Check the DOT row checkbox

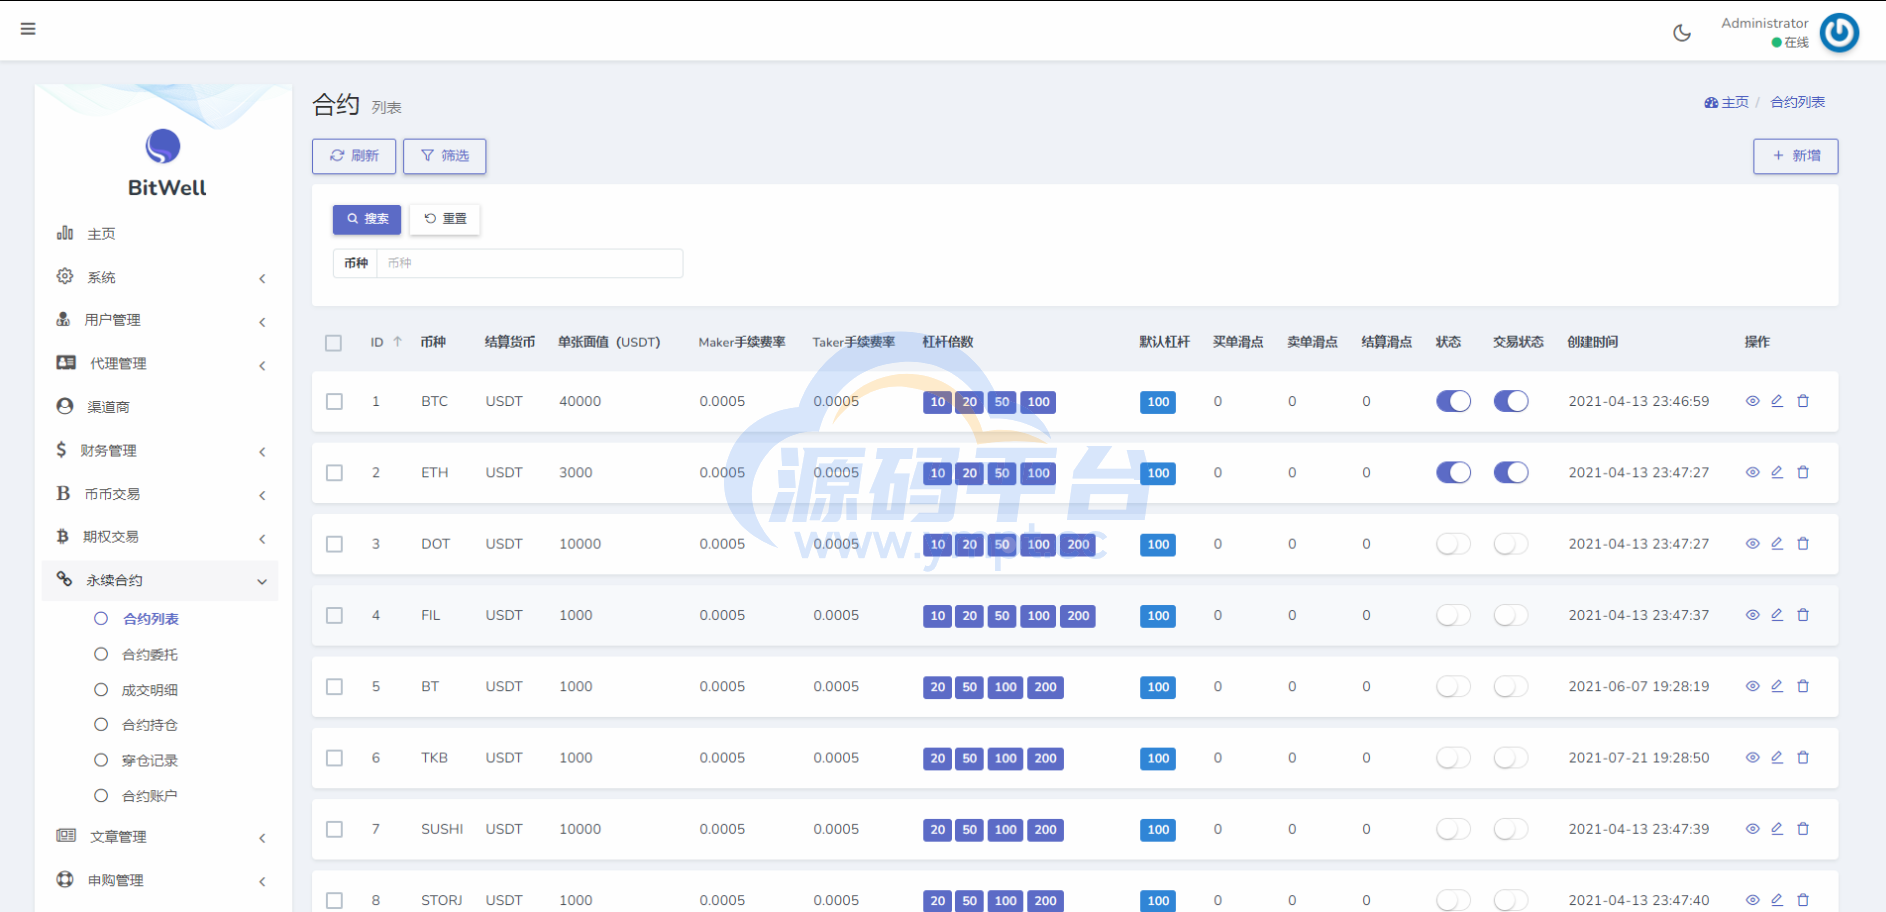[334, 544]
